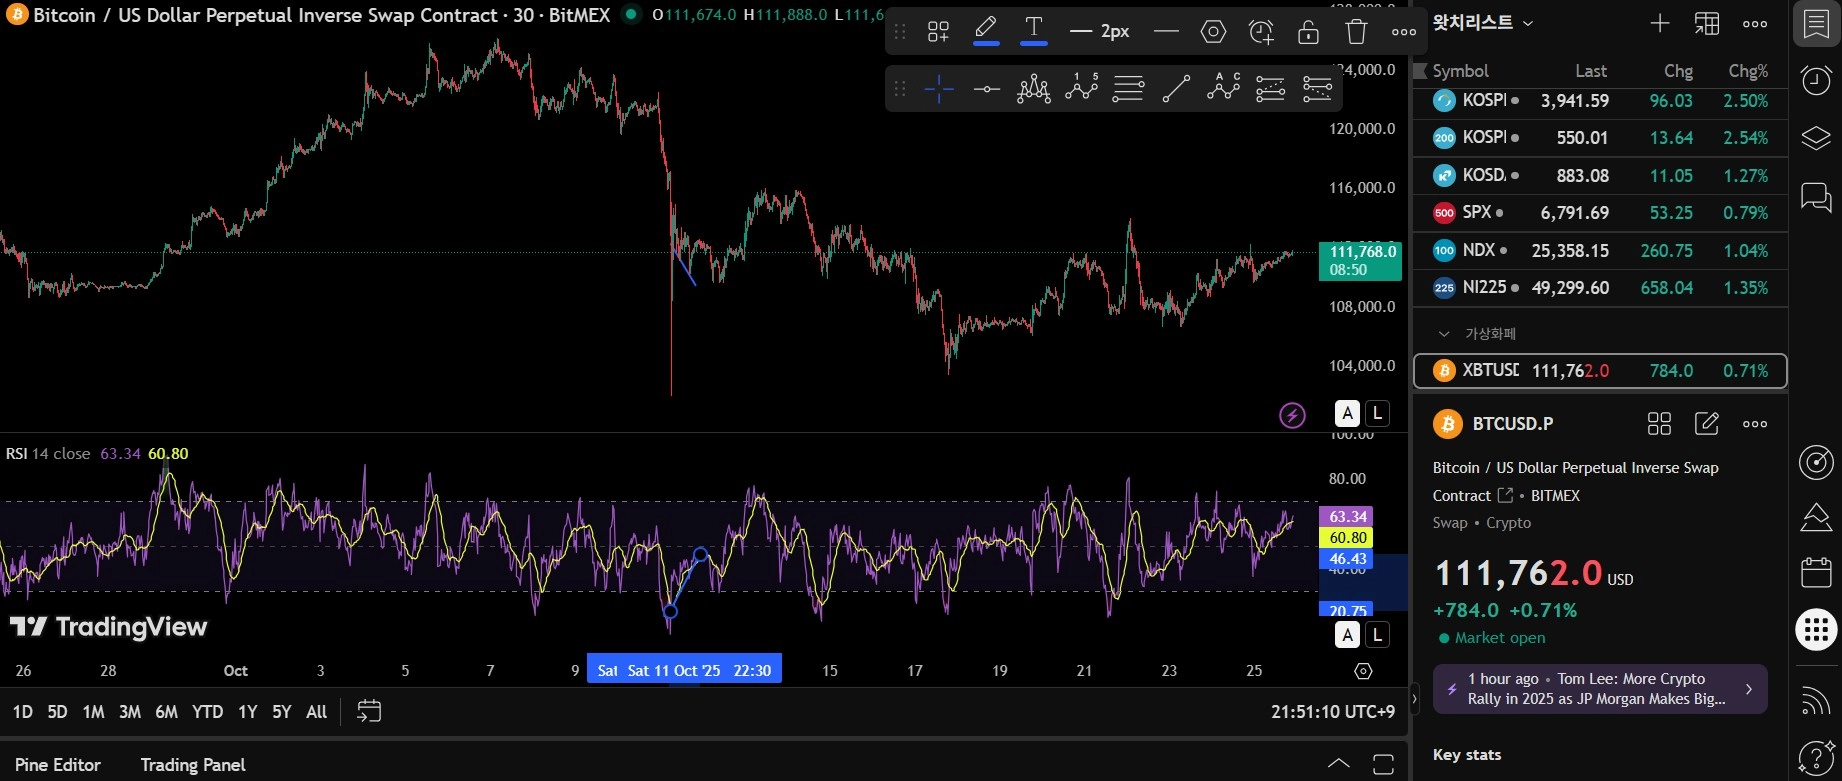Image resolution: width=1842 pixels, height=781 pixels.
Task: Select the trend line tool
Action: coord(1176,89)
